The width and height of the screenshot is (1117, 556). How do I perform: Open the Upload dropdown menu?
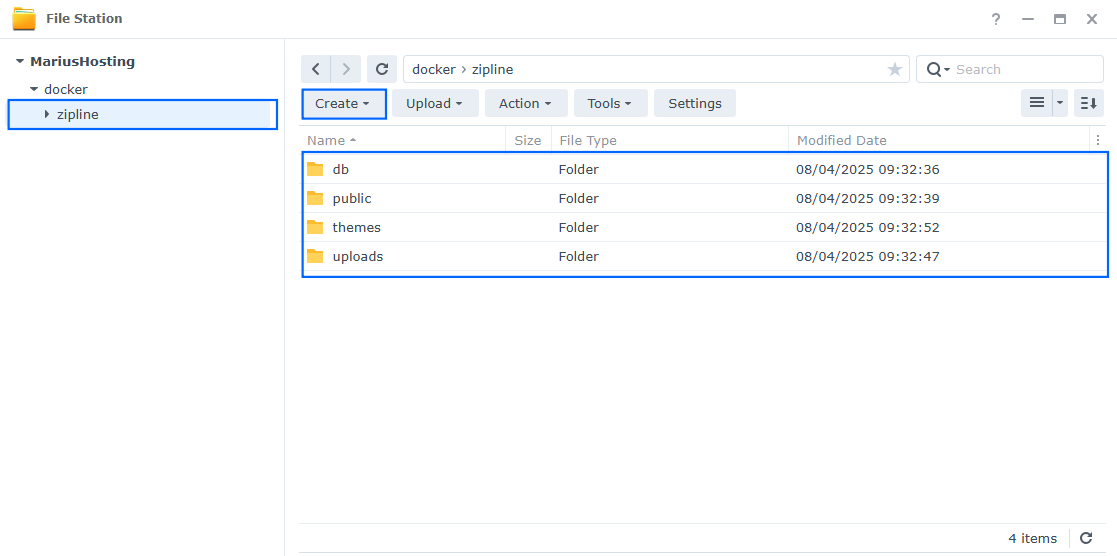pos(435,103)
